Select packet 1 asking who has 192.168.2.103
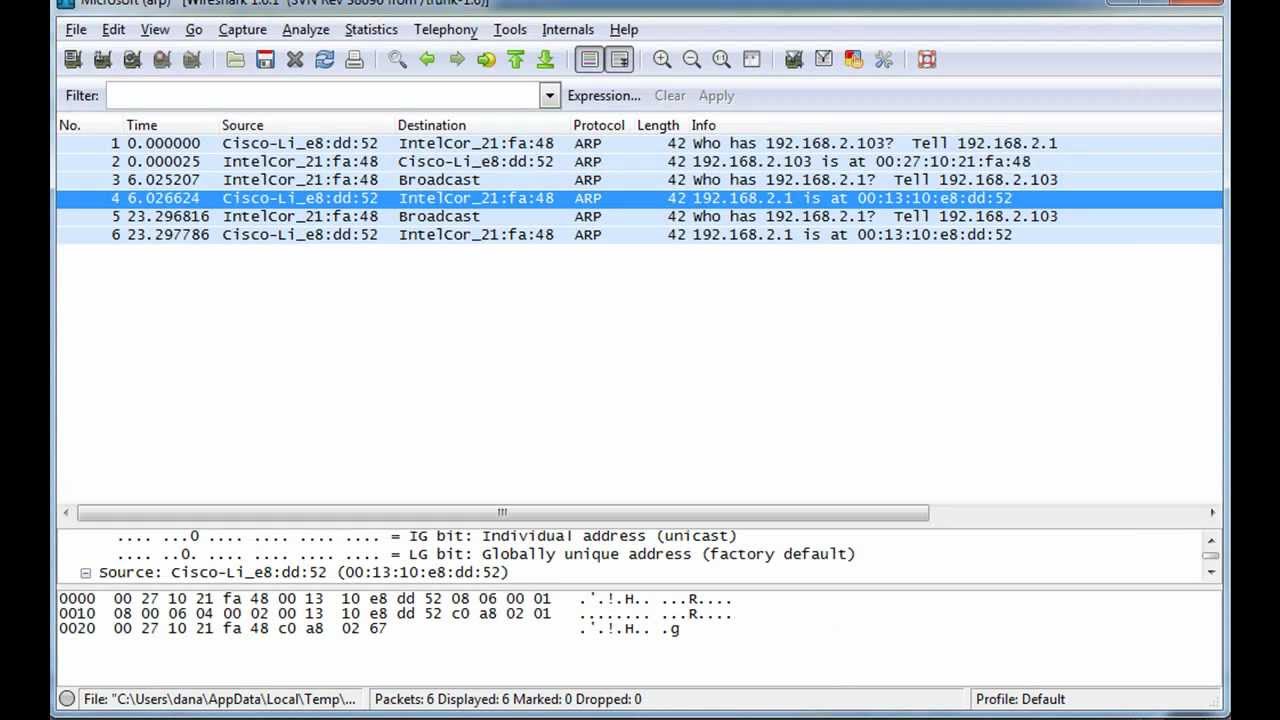Image resolution: width=1280 pixels, height=720 pixels. click(x=640, y=143)
